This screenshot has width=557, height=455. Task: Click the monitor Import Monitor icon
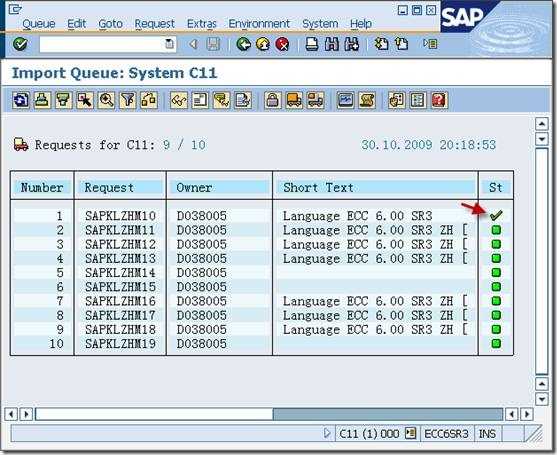point(345,100)
